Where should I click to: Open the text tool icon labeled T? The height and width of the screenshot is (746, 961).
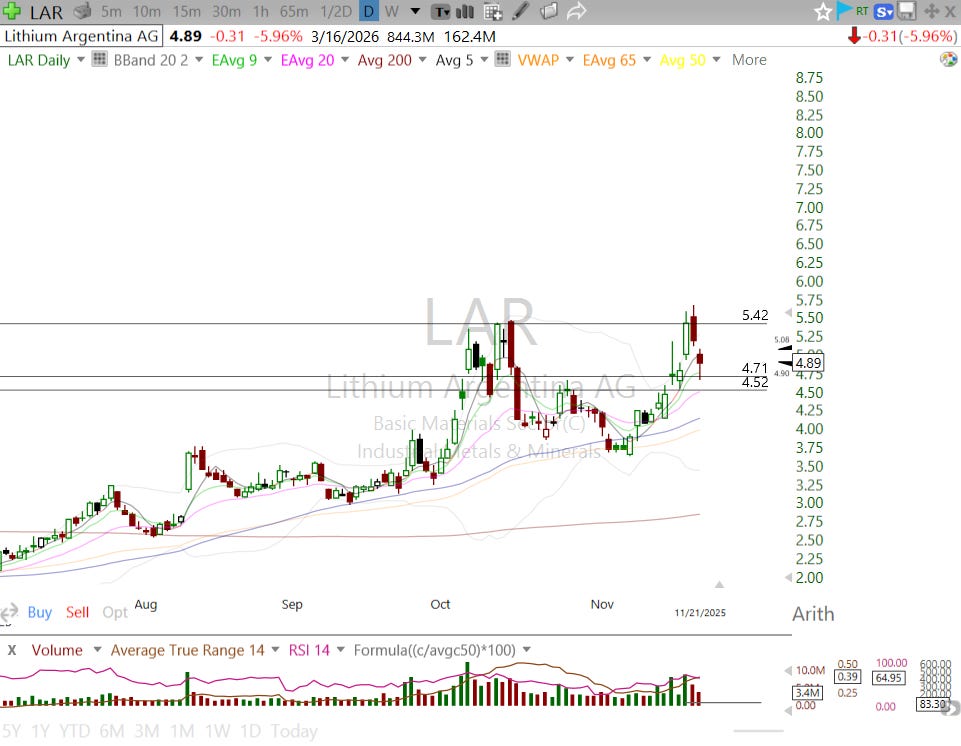(x=441, y=12)
